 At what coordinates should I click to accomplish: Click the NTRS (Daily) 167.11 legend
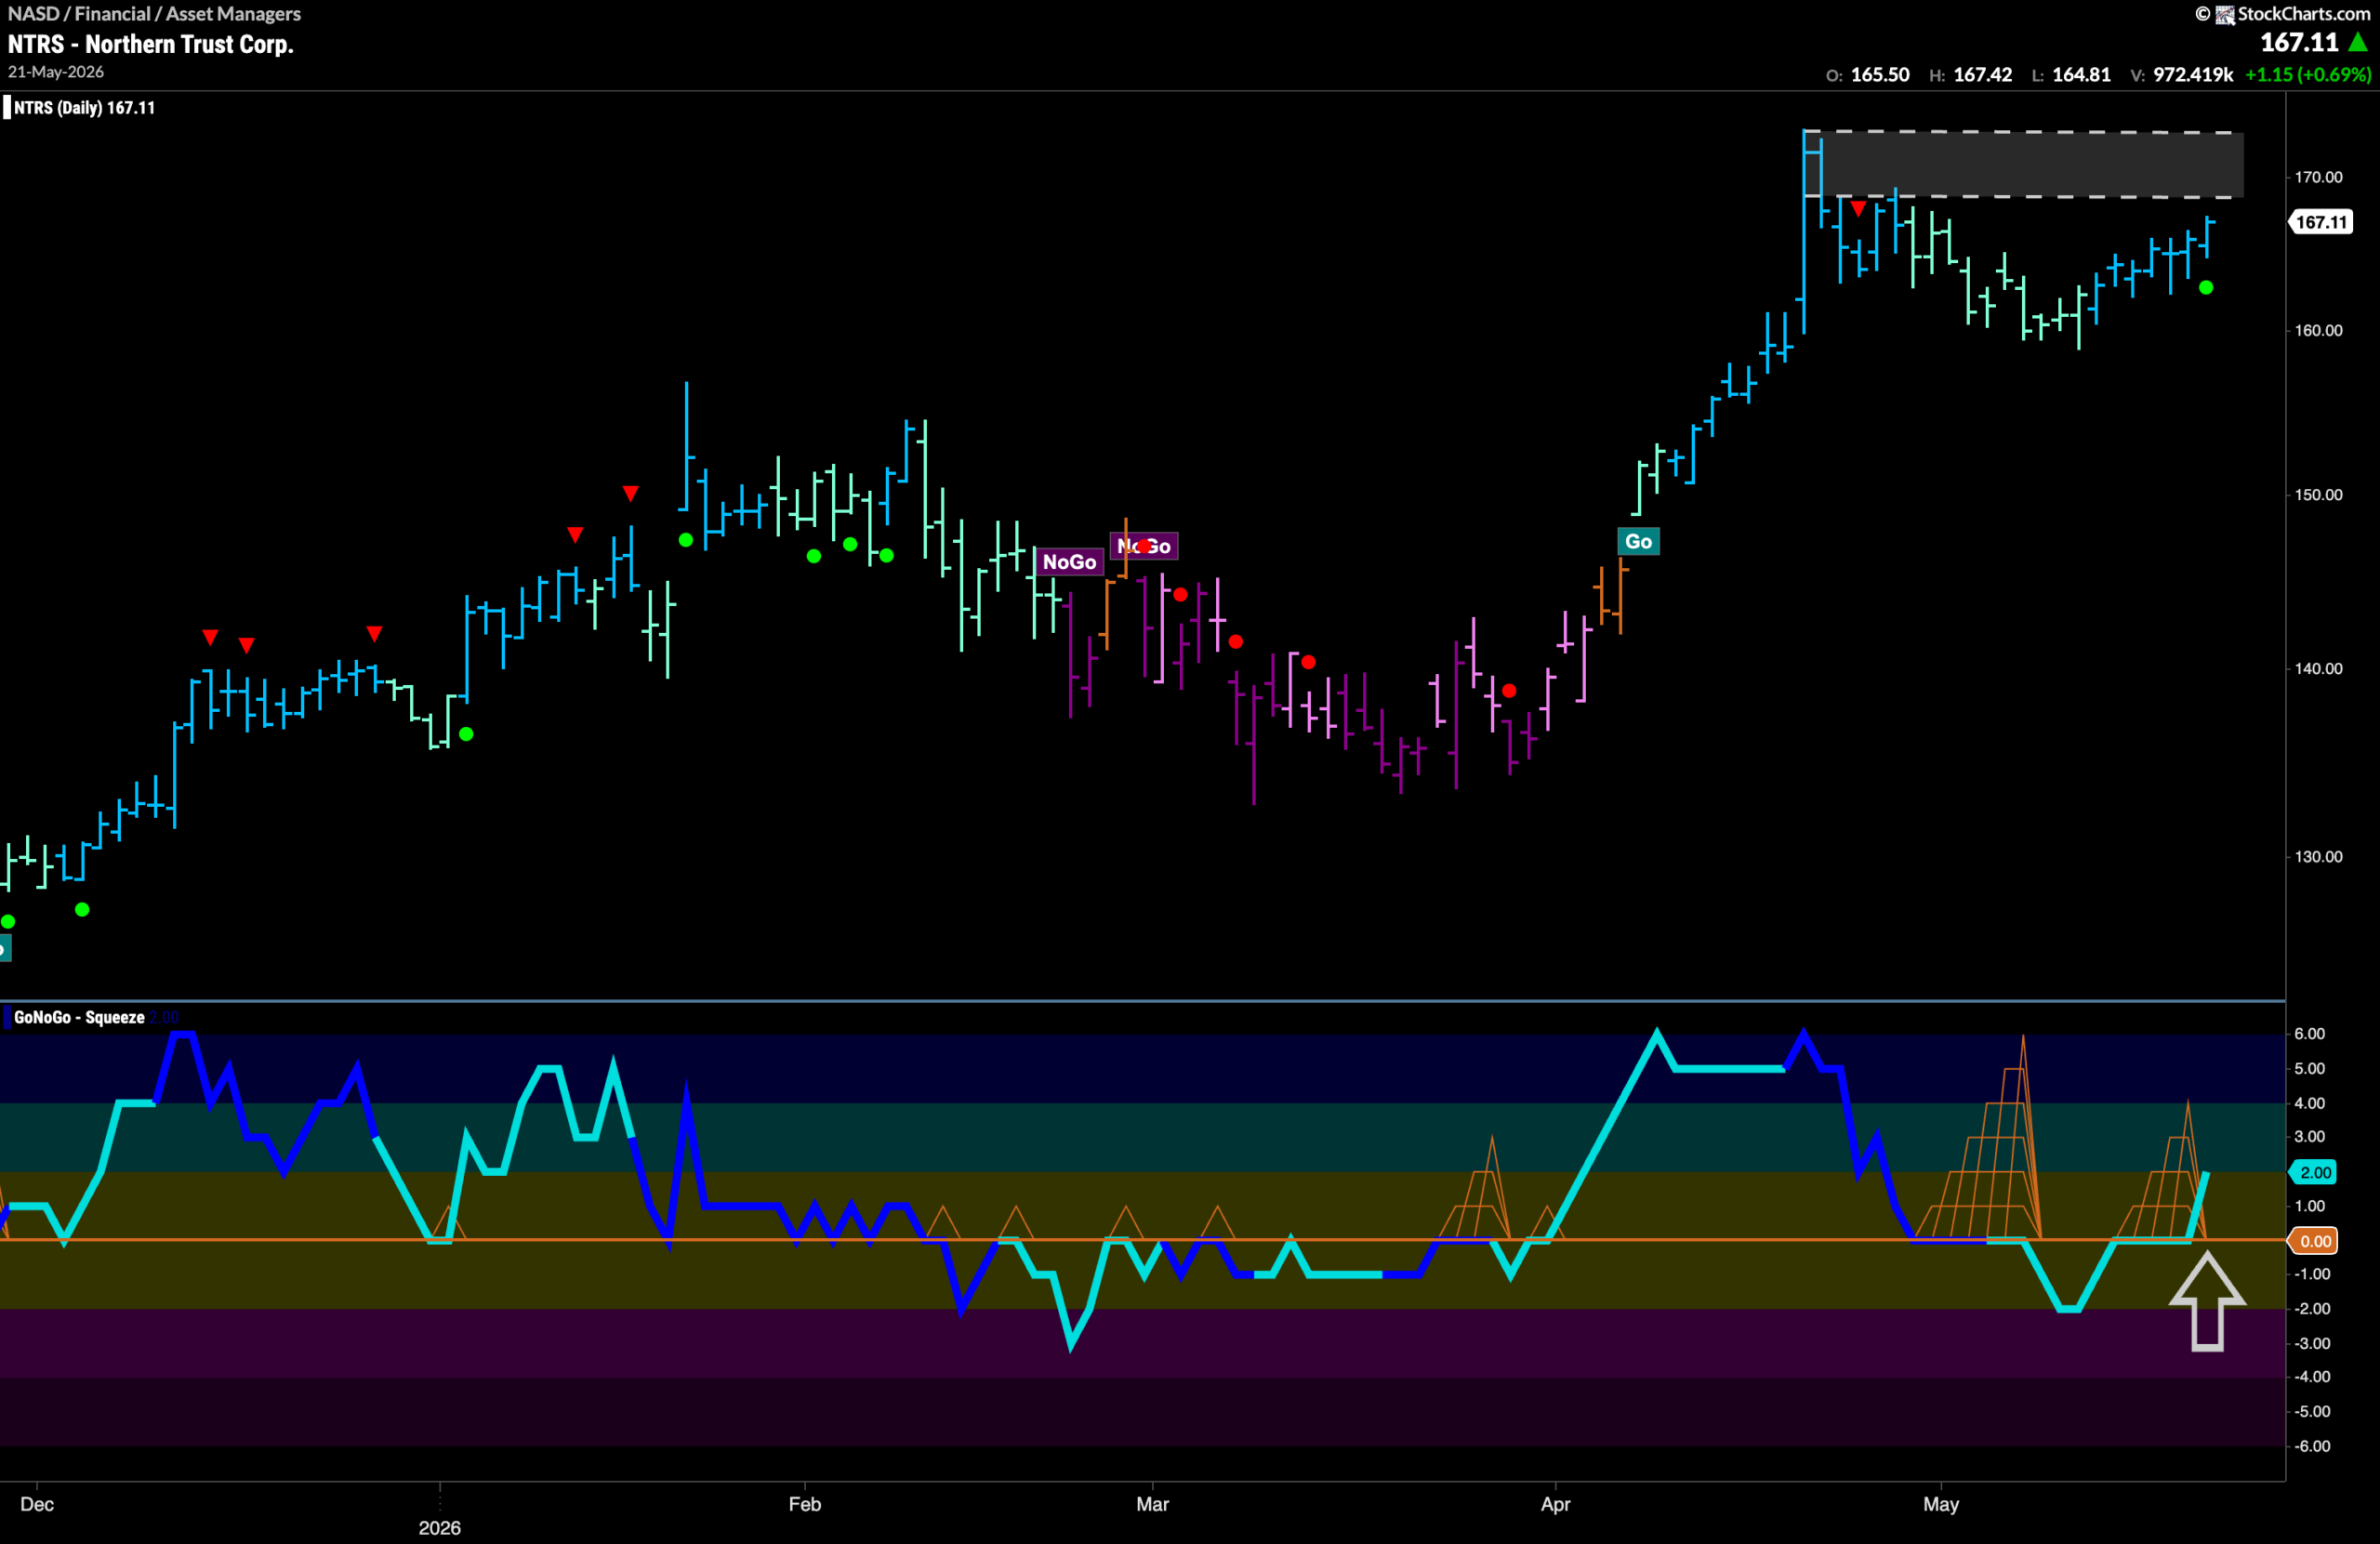pyautogui.click(x=84, y=107)
